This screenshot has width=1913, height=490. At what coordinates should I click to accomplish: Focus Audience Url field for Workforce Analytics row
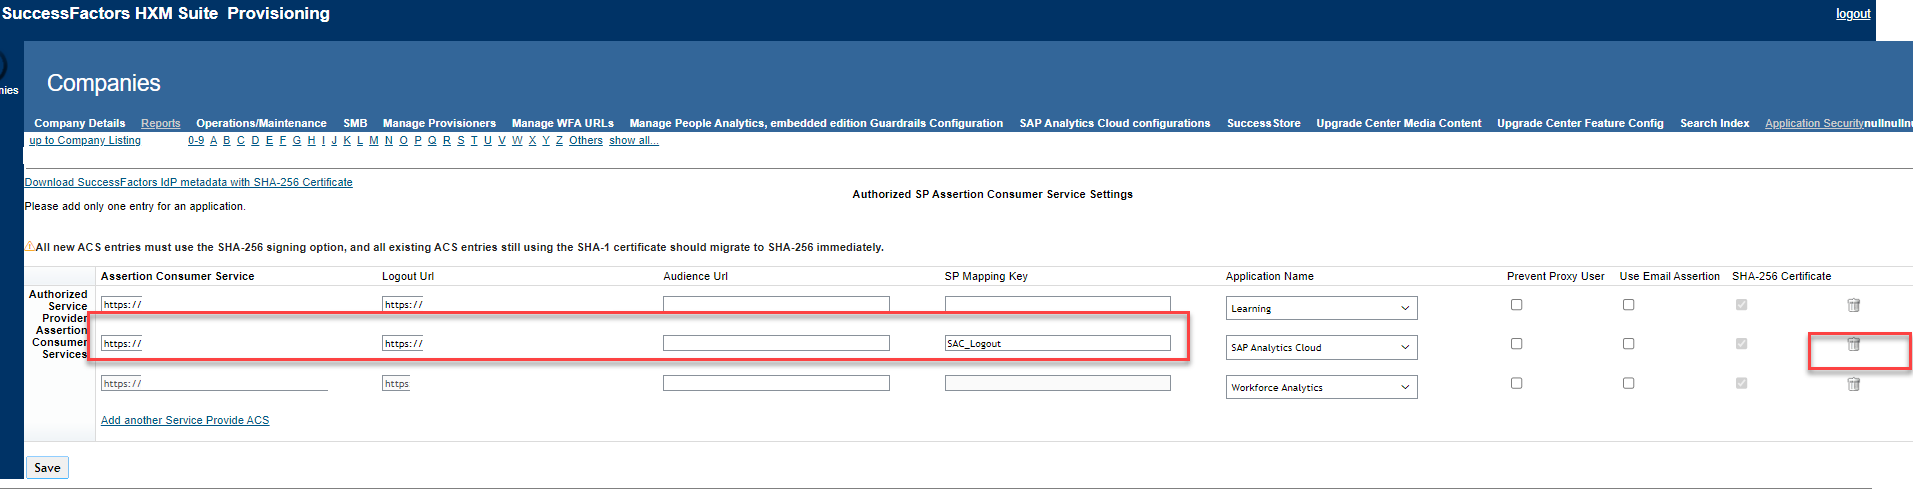pos(776,383)
